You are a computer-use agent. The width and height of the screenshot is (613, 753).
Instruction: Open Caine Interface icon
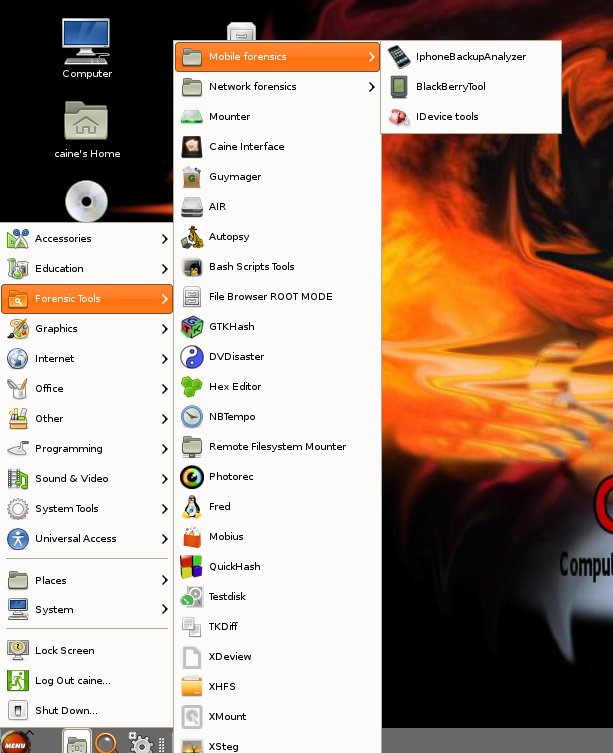[192, 146]
